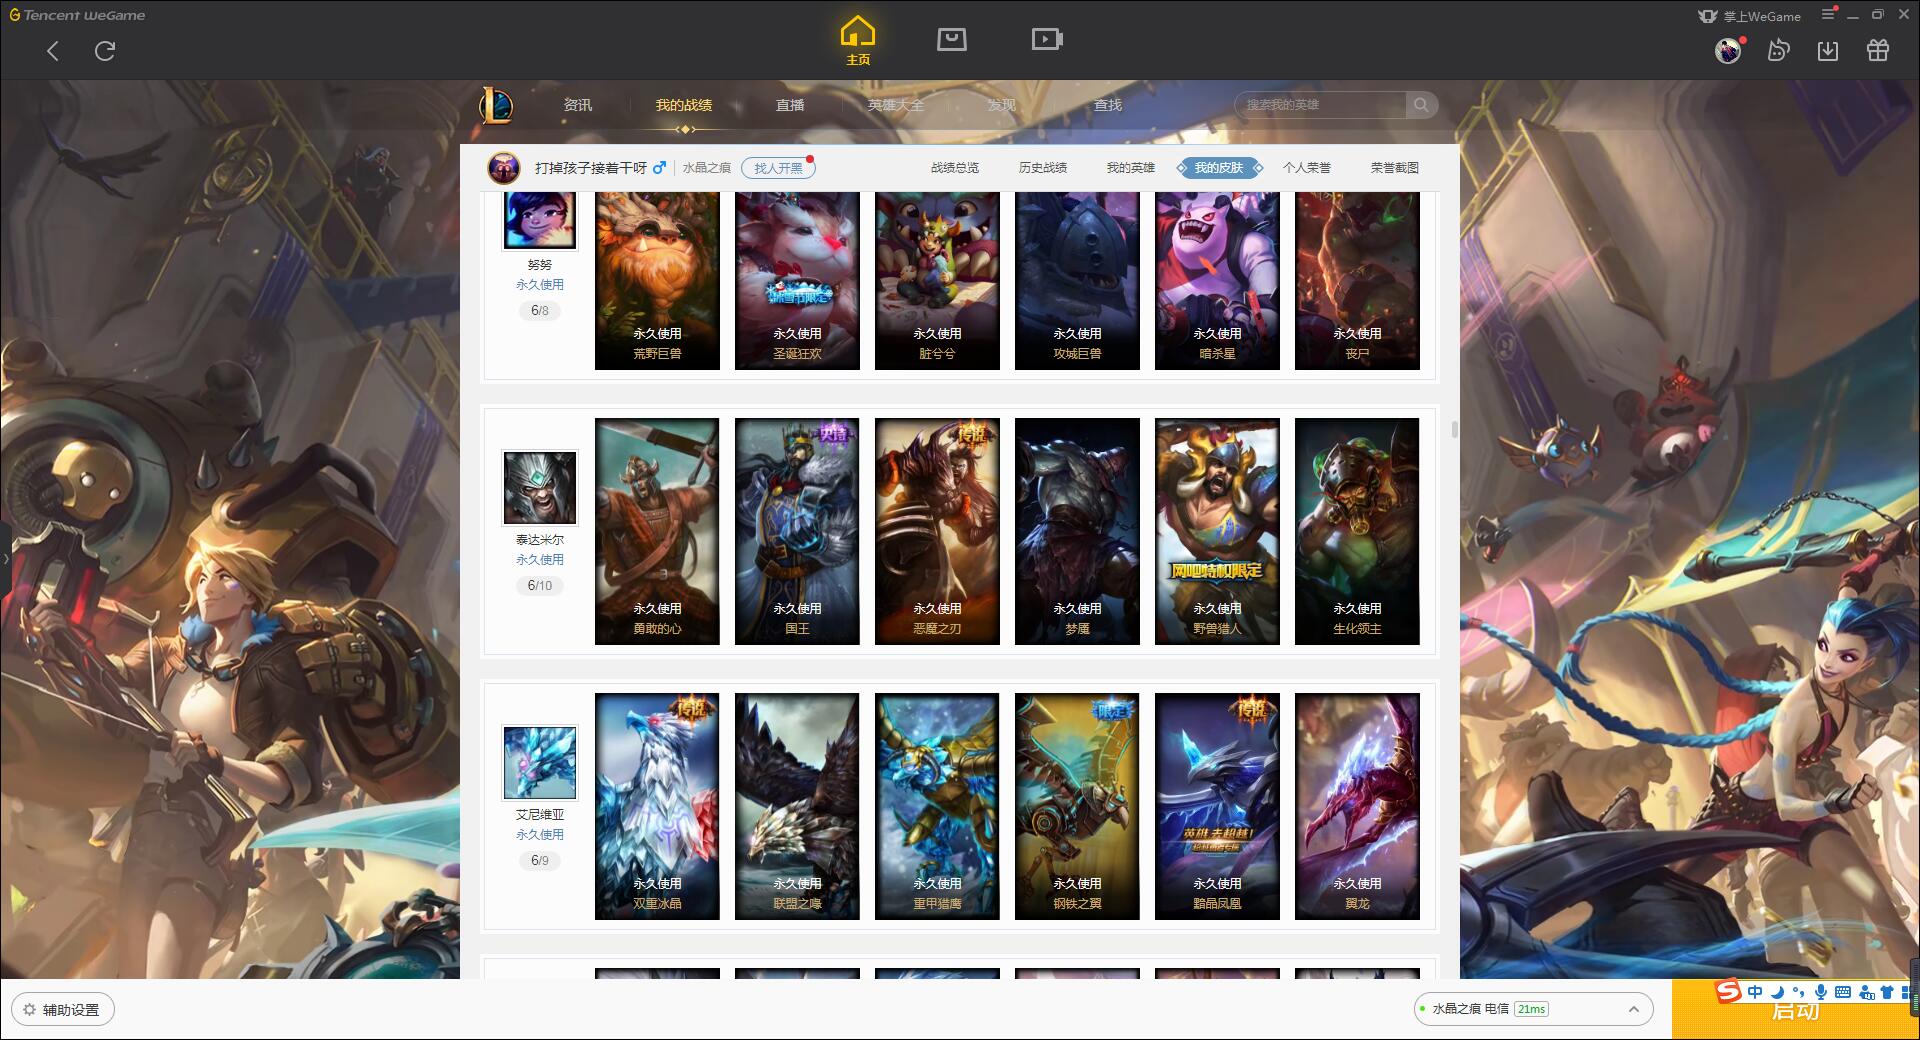Select the 战绩总览 sub-tab
This screenshot has height=1040, width=1920.
[x=955, y=168]
